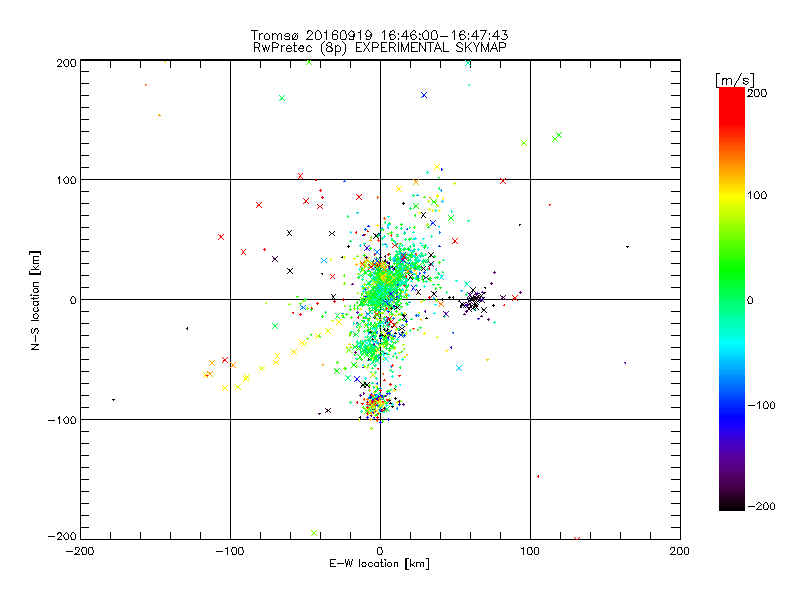Click the red top end of colorbar
The width and height of the screenshot is (800, 600).
click(x=731, y=93)
